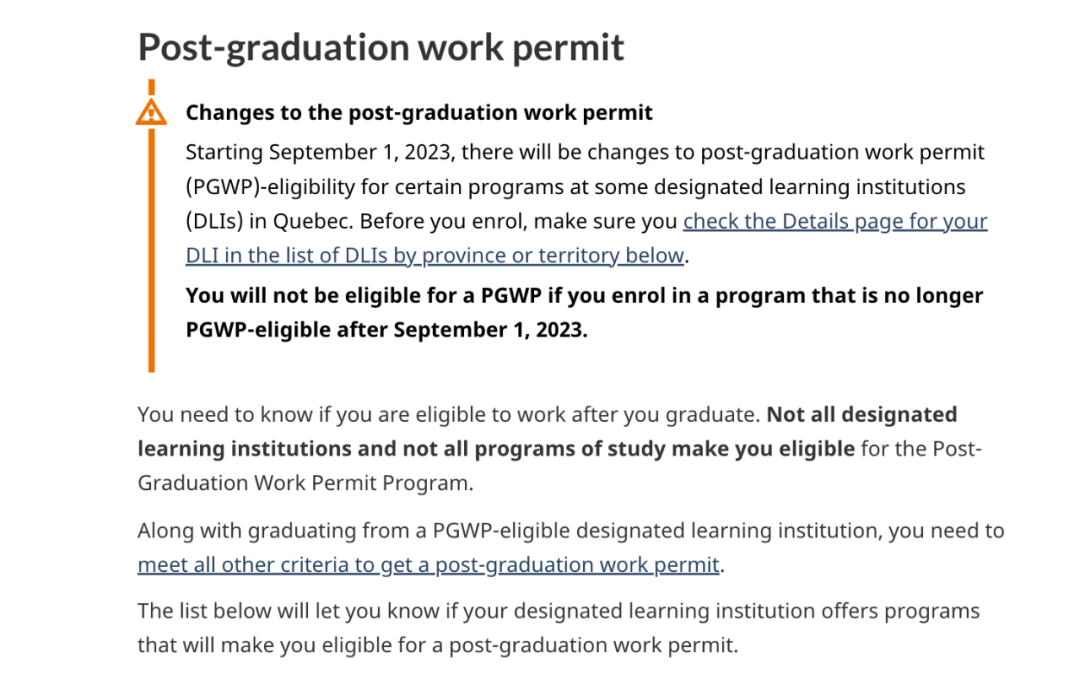Screen dimensions: 1080x691
Task: Click the "Post-graduation work permit" main heading
Action: tap(381, 47)
